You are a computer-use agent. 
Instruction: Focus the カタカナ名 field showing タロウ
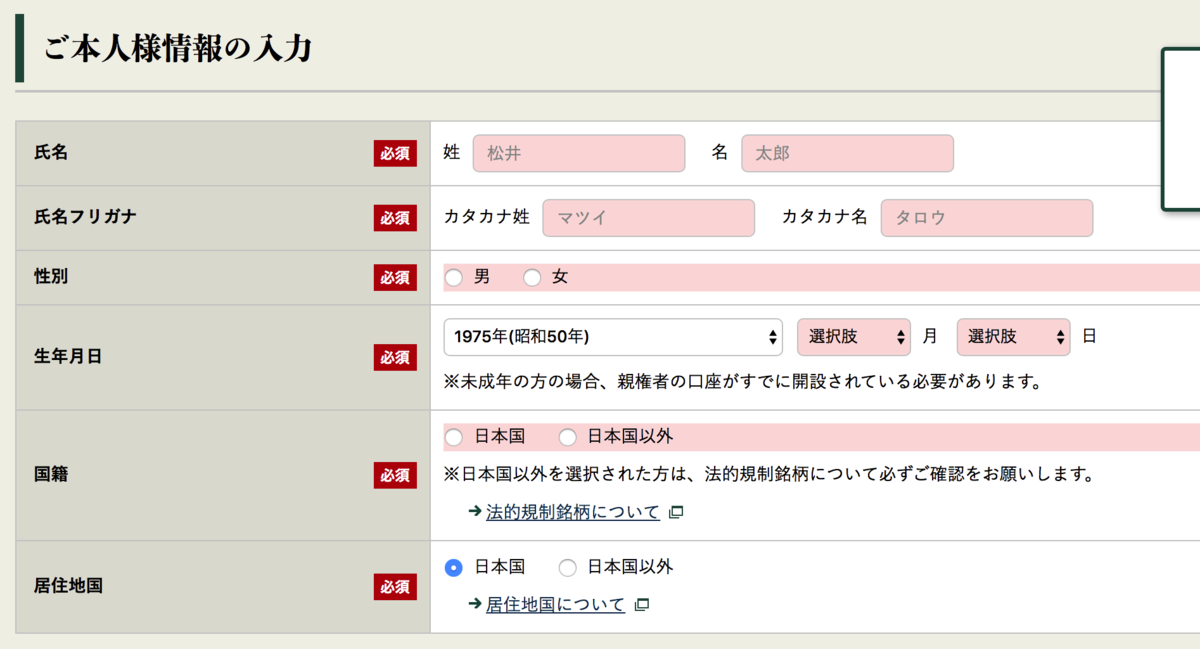pyautogui.click(x=987, y=218)
